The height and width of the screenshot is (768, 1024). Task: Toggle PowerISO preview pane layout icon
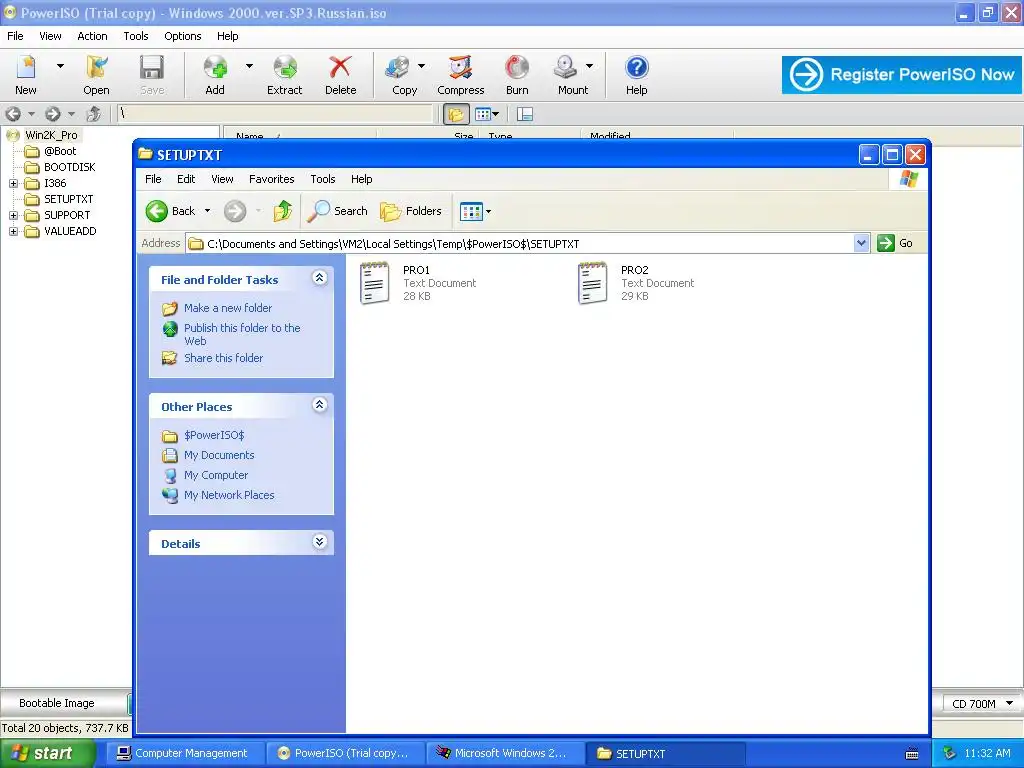coord(525,114)
